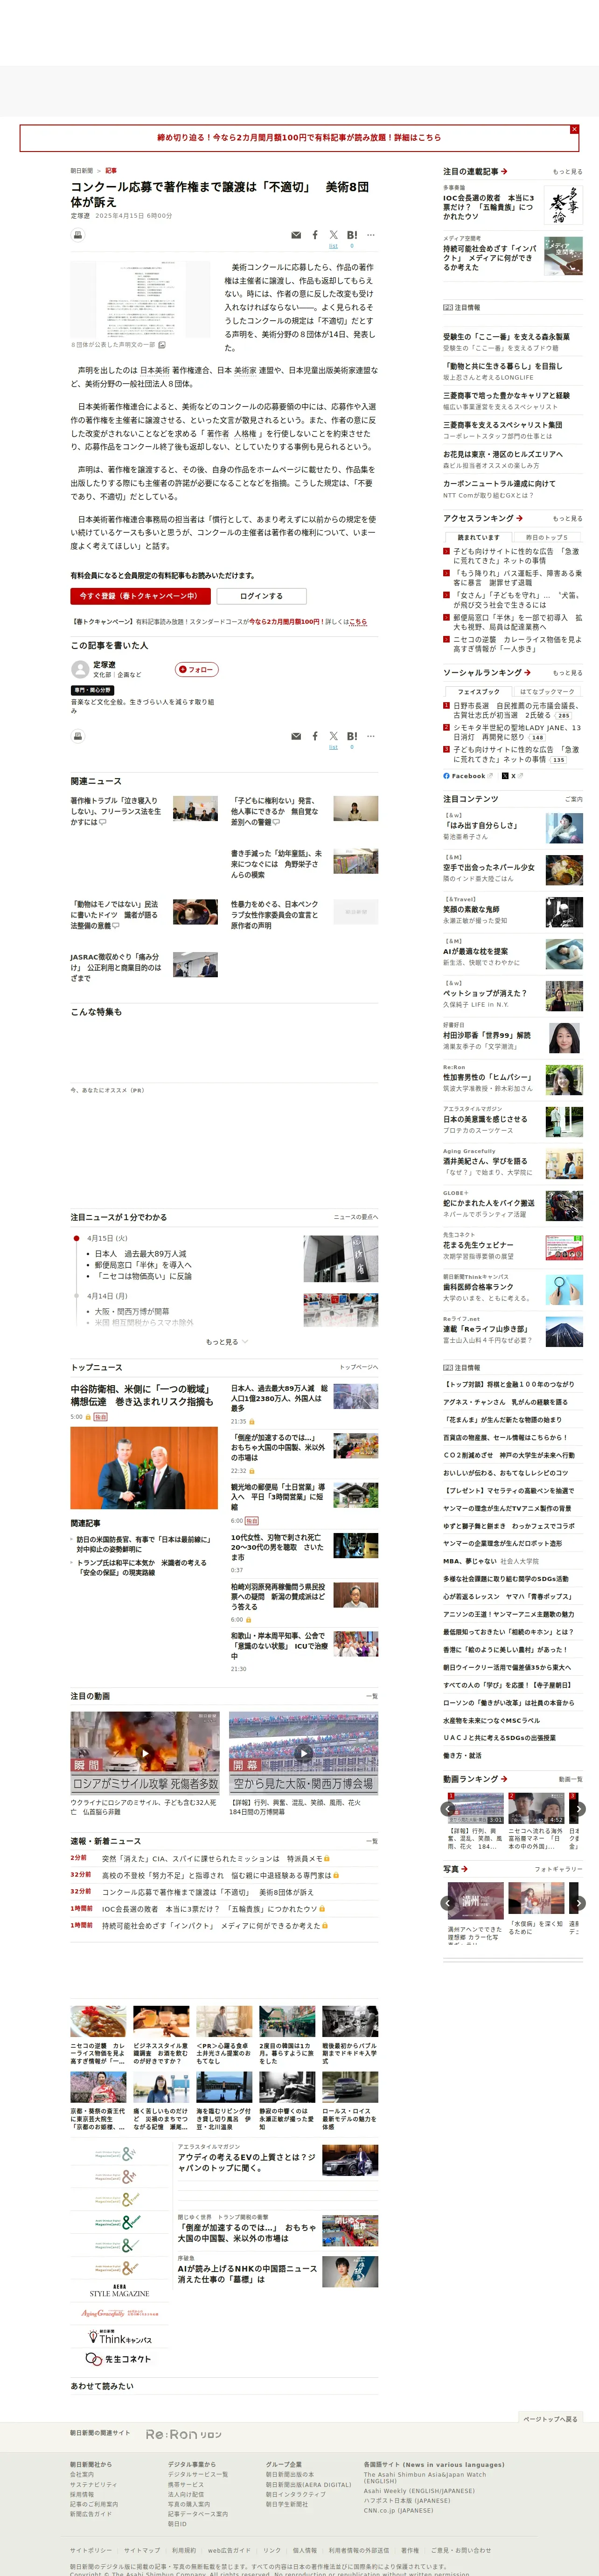Open JASRAC徴収めぐり related news link
599x2576 pixels.
click(x=115, y=967)
